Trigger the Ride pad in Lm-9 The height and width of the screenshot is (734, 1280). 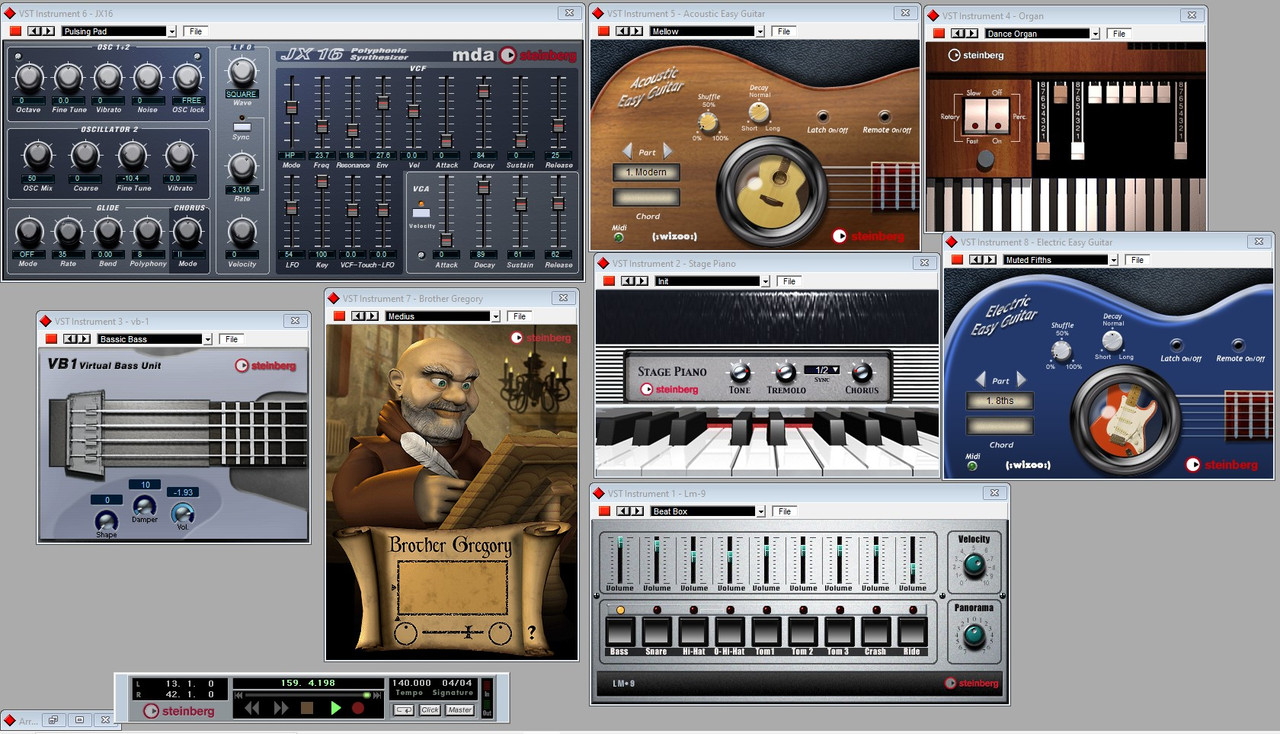tap(911, 631)
